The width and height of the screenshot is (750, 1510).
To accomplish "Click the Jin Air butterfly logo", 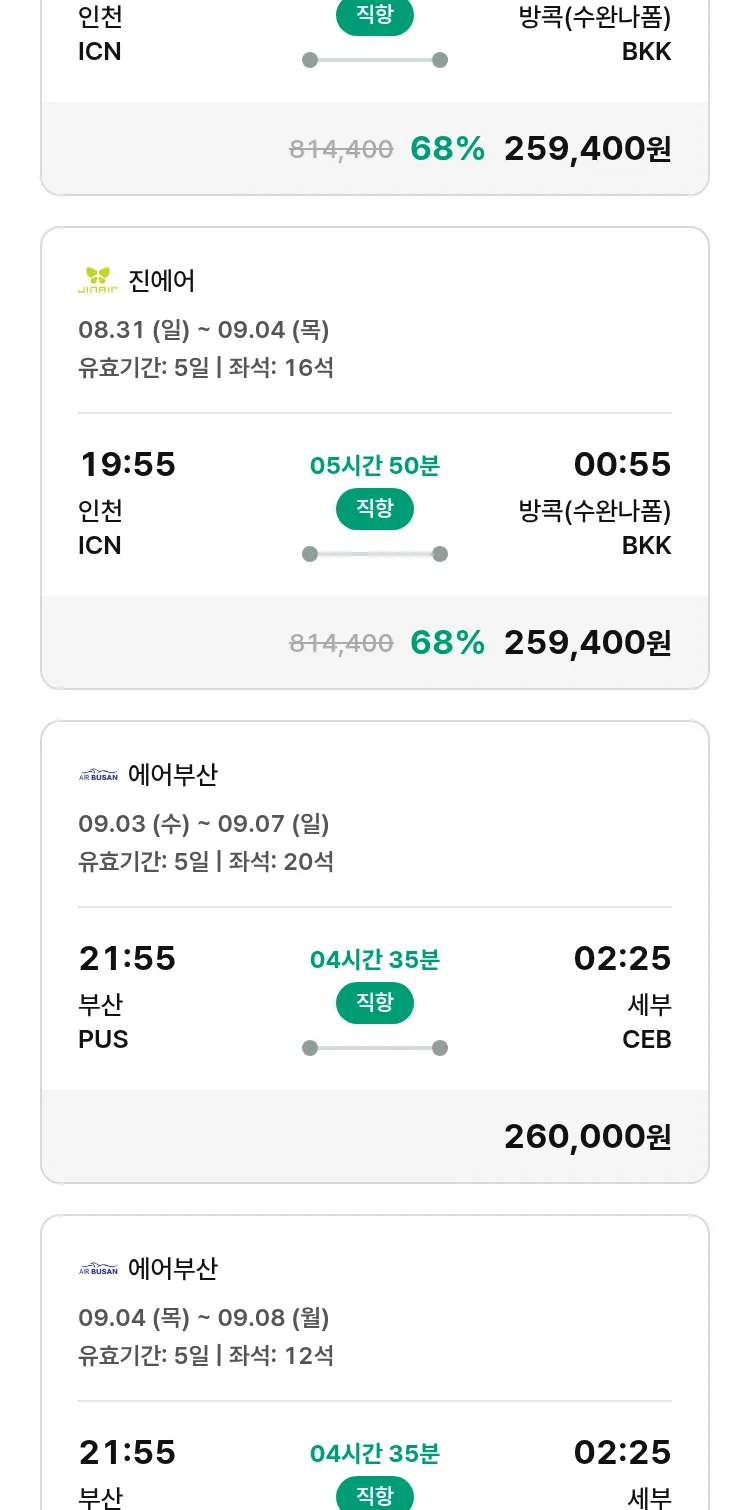I will [x=98, y=280].
